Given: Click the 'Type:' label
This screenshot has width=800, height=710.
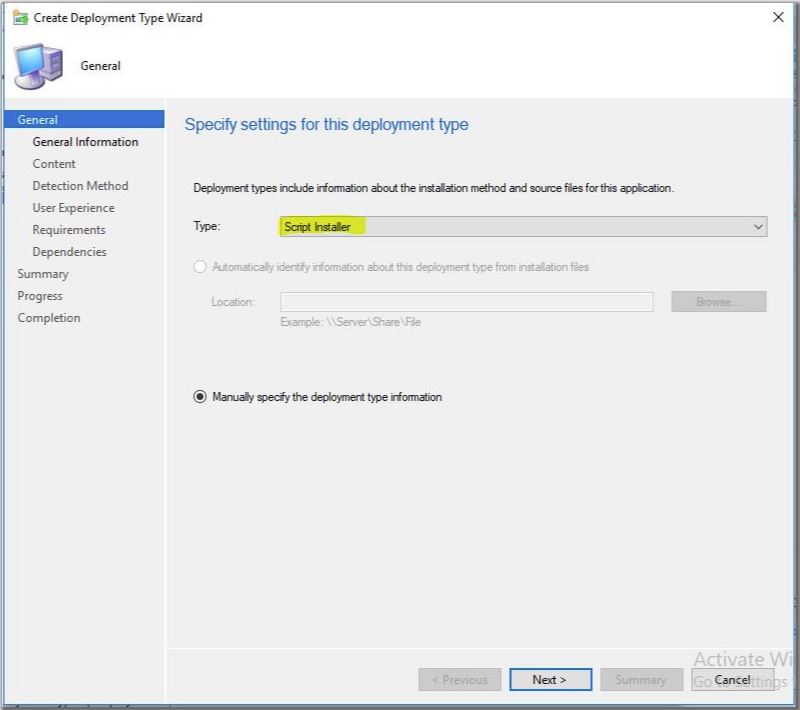Looking at the screenshot, I should coord(207,225).
